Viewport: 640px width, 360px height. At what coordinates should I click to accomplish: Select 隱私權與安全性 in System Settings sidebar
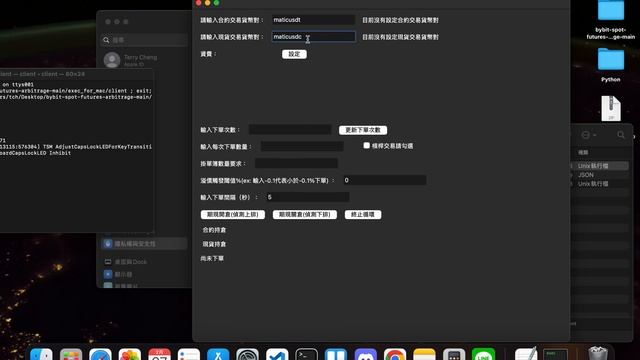tap(144, 244)
